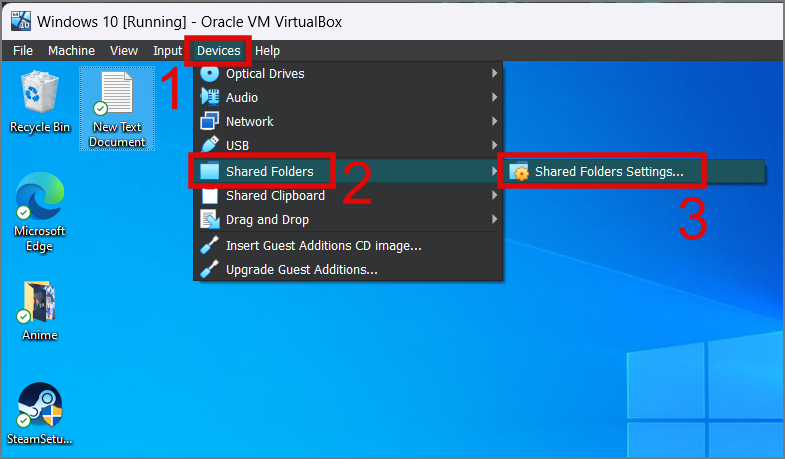Open the Help menu
785x459 pixels.
coord(267,51)
